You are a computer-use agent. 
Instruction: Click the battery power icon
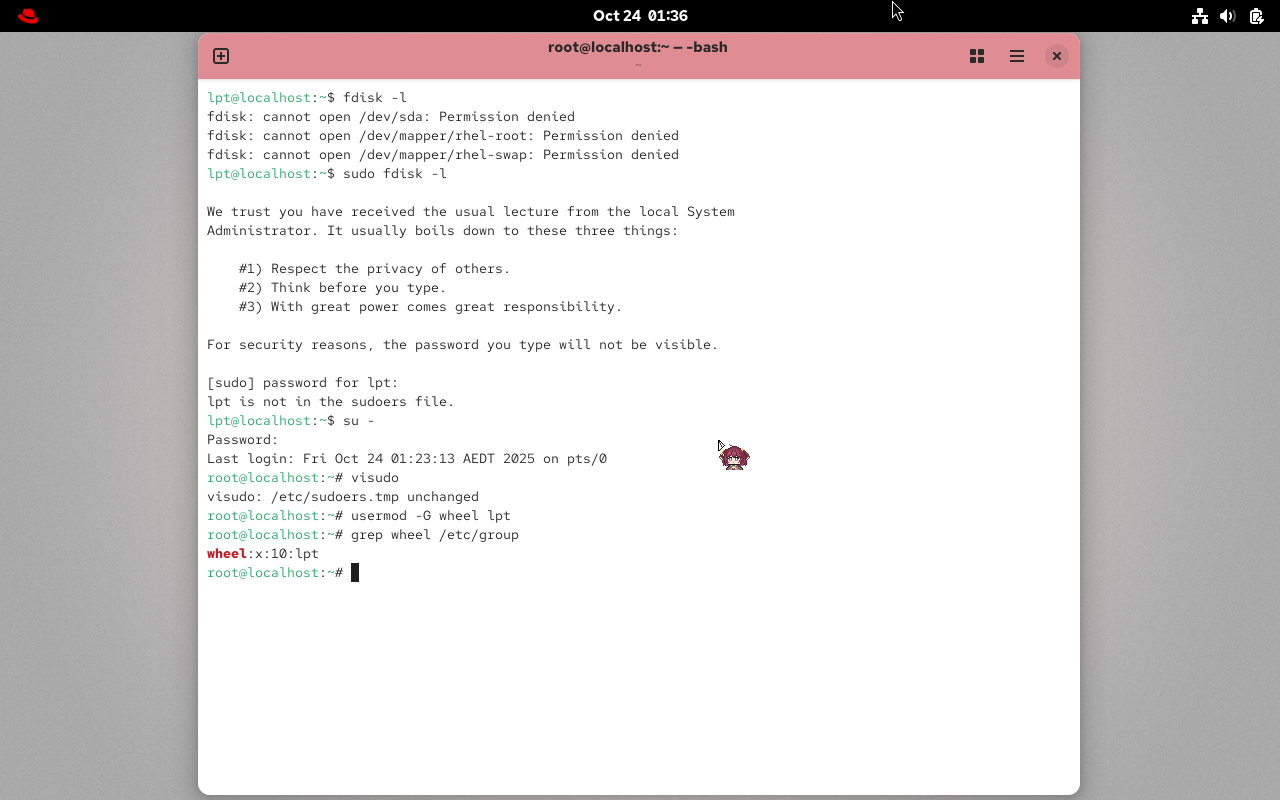[1255, 15]
